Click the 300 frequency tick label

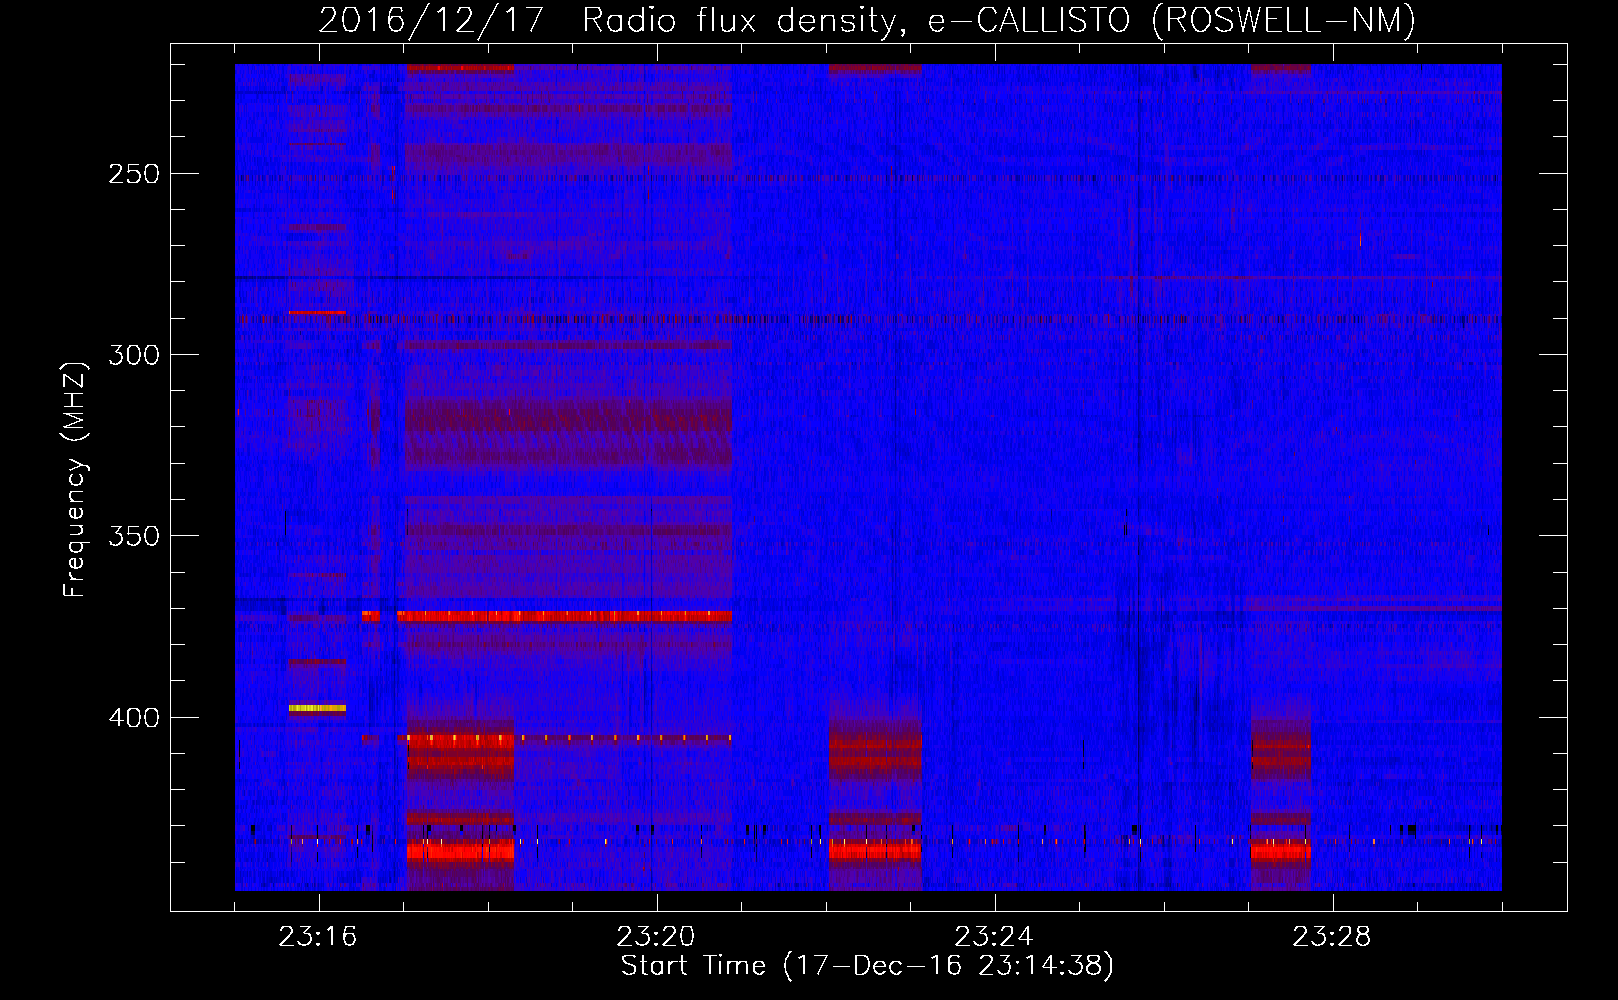[134, 355]
